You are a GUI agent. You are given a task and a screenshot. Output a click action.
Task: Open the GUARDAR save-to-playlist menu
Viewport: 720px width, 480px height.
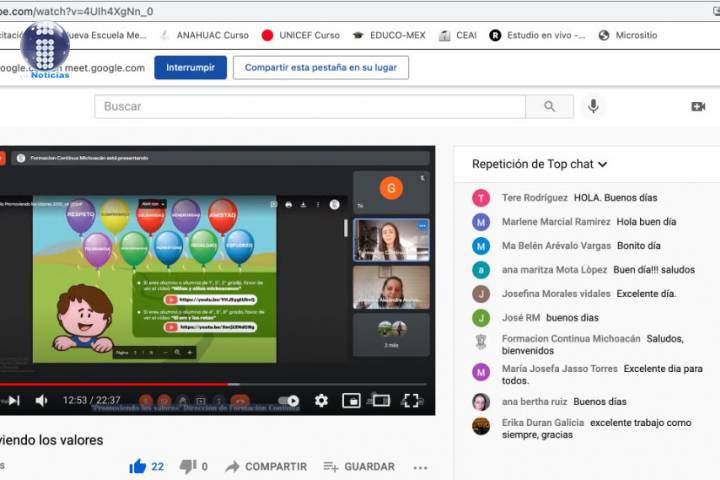[x=358, y=466]
